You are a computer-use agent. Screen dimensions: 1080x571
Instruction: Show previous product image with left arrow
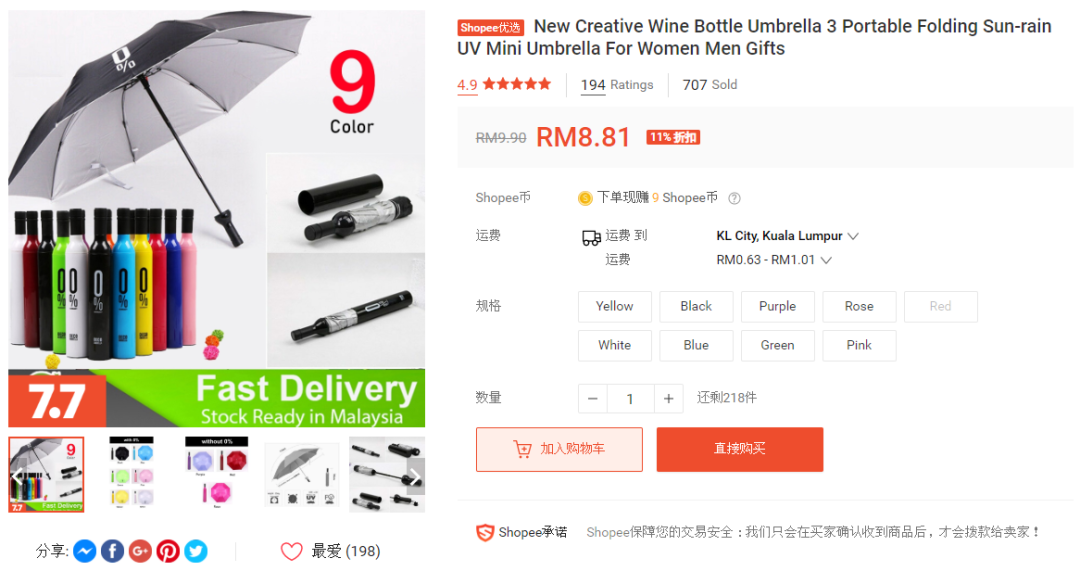coord(19,475)
